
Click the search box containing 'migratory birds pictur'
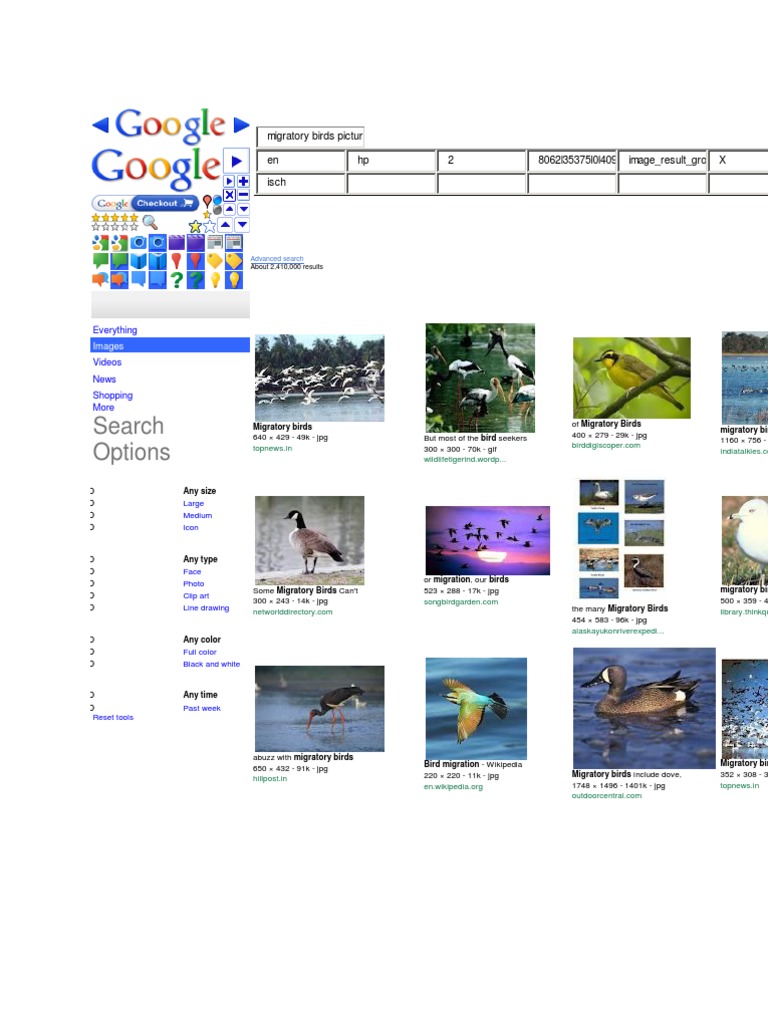point(310,136)
